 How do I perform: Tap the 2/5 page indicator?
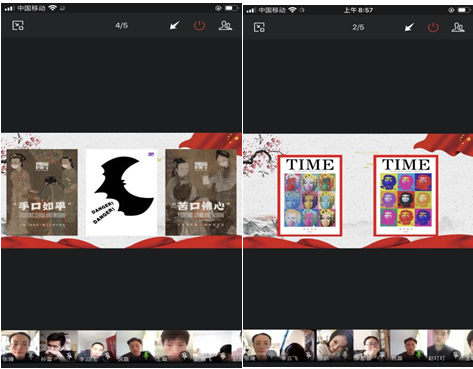pos(358,27)
